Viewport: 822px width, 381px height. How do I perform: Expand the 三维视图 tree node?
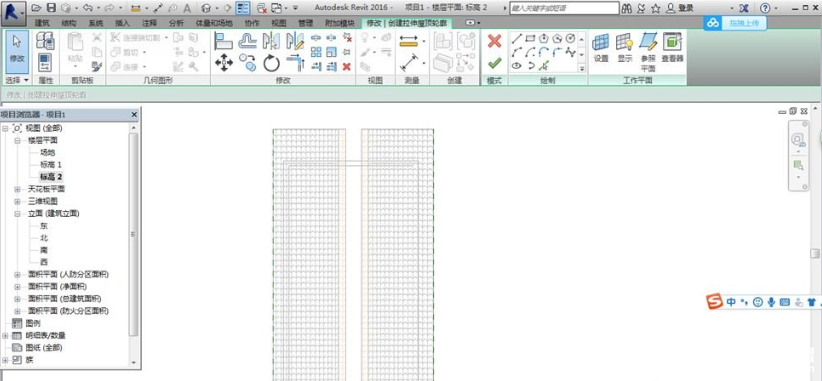point(17,201)
